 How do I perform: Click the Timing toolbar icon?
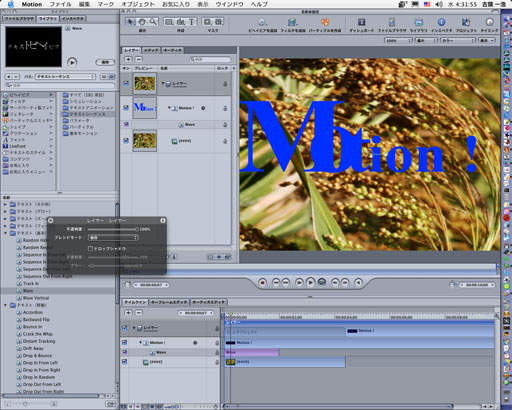click(489, 22)
